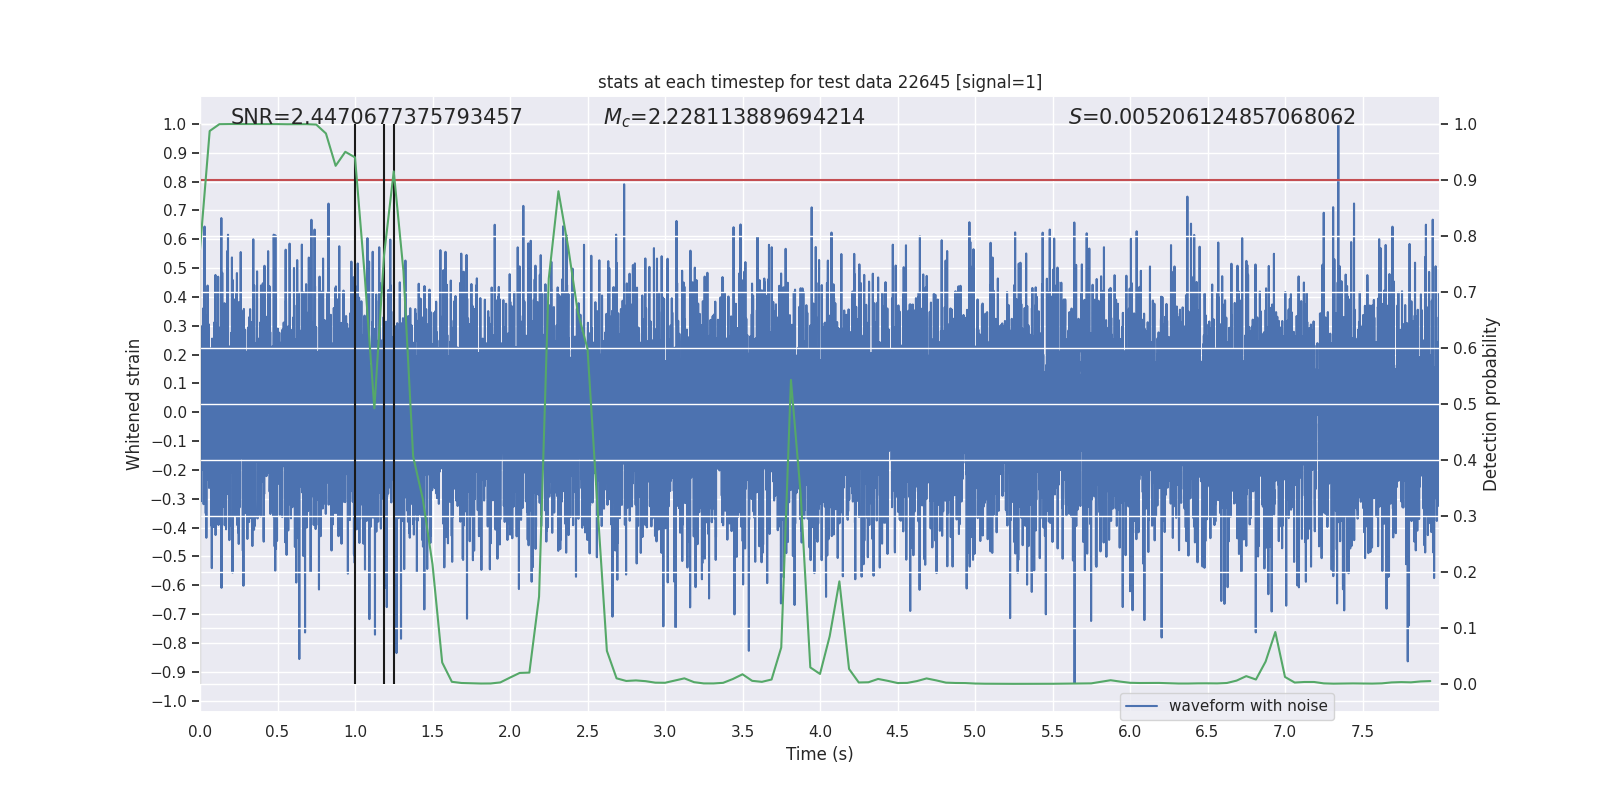Select the S= value annotation
Image resolution: width=1600 pixels, height=800 pixels.
point(1211,117)
